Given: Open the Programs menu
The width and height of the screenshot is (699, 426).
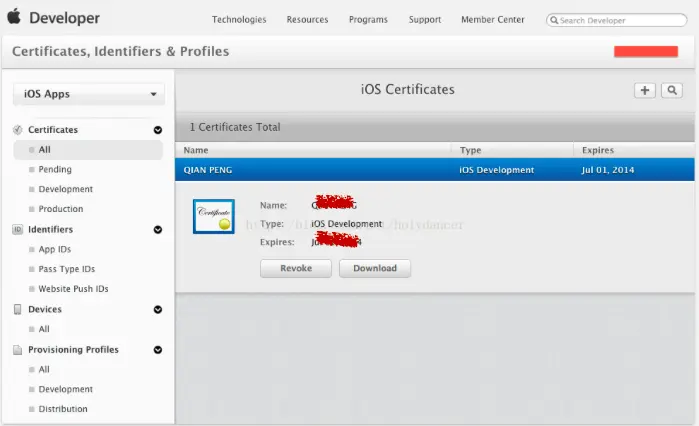Looking at the screenshot, I should [x=368, y=20].
